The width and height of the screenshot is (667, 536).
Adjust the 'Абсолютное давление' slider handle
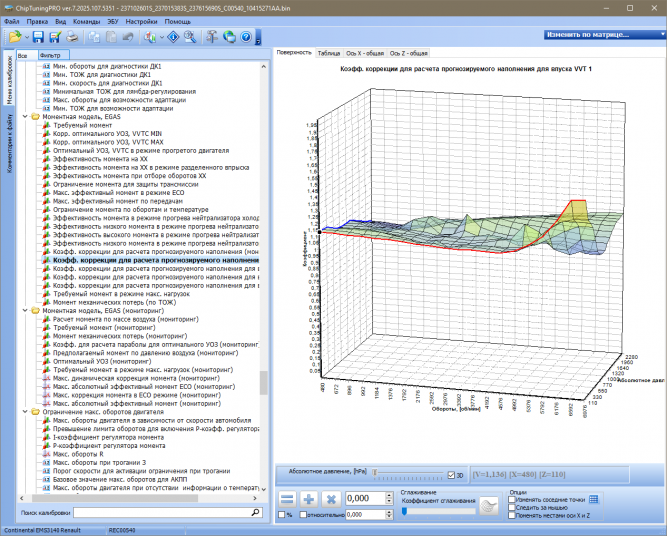point(375,472)
